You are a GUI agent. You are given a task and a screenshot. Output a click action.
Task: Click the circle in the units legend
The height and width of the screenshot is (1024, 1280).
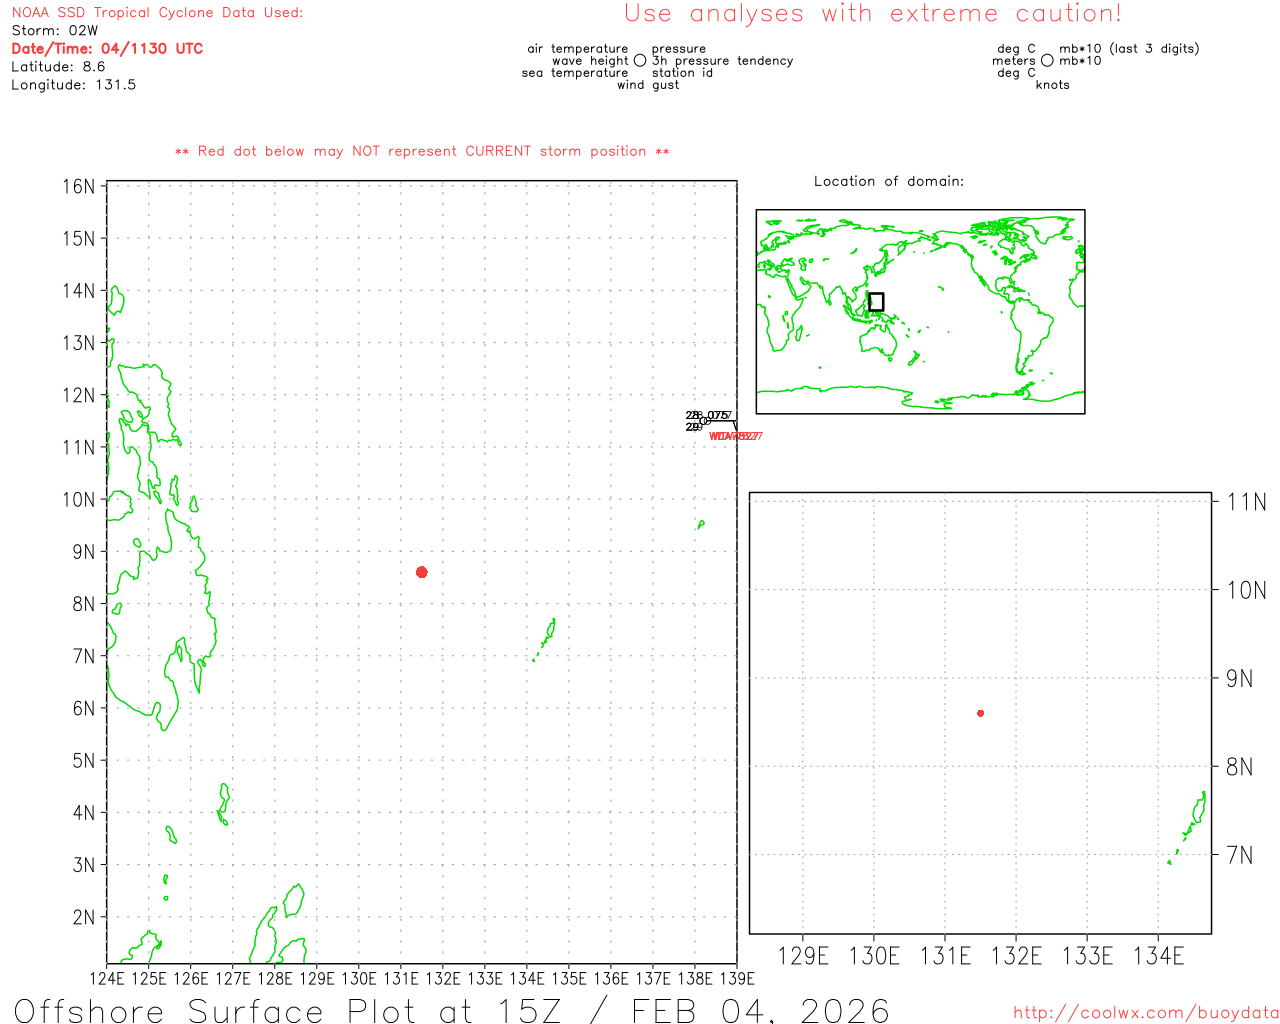click(x=1047, y=61)
